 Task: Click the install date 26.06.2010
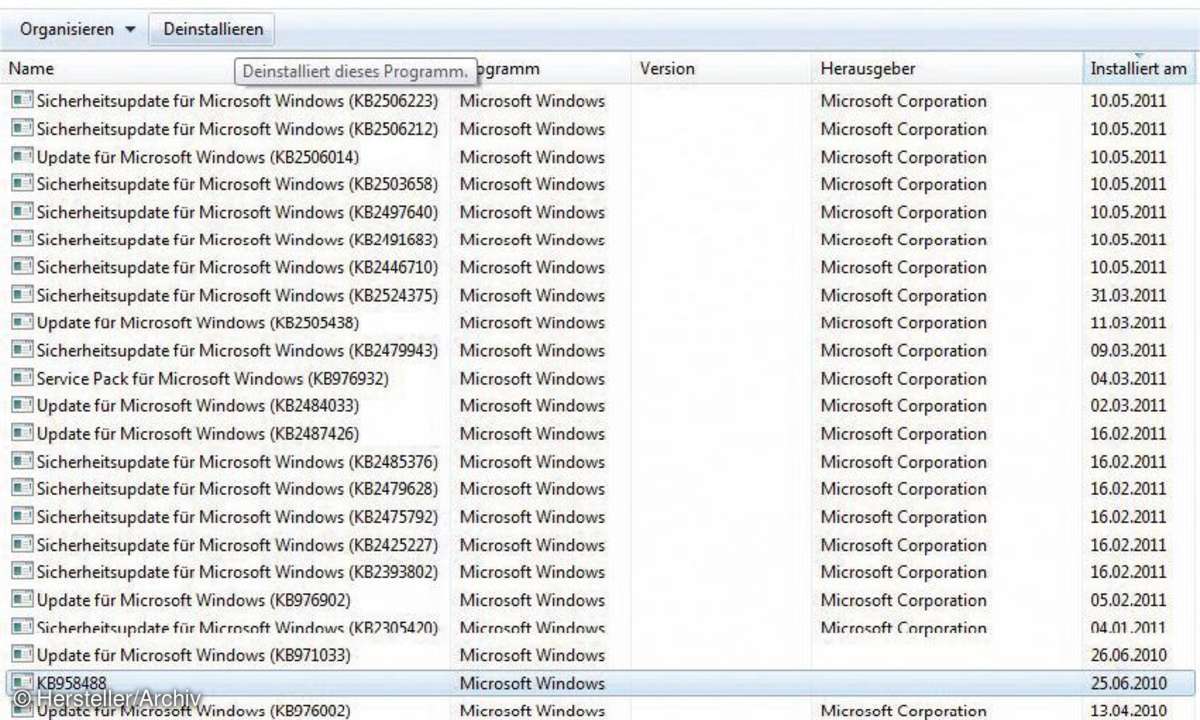pyautogui.click(x=1128, y=655)
